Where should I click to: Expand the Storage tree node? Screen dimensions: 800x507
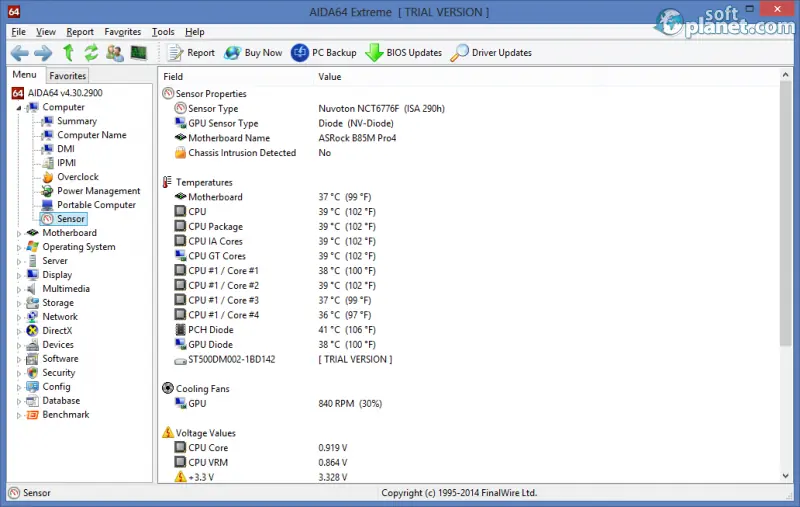pyautogui.click(x=19, y=303)
